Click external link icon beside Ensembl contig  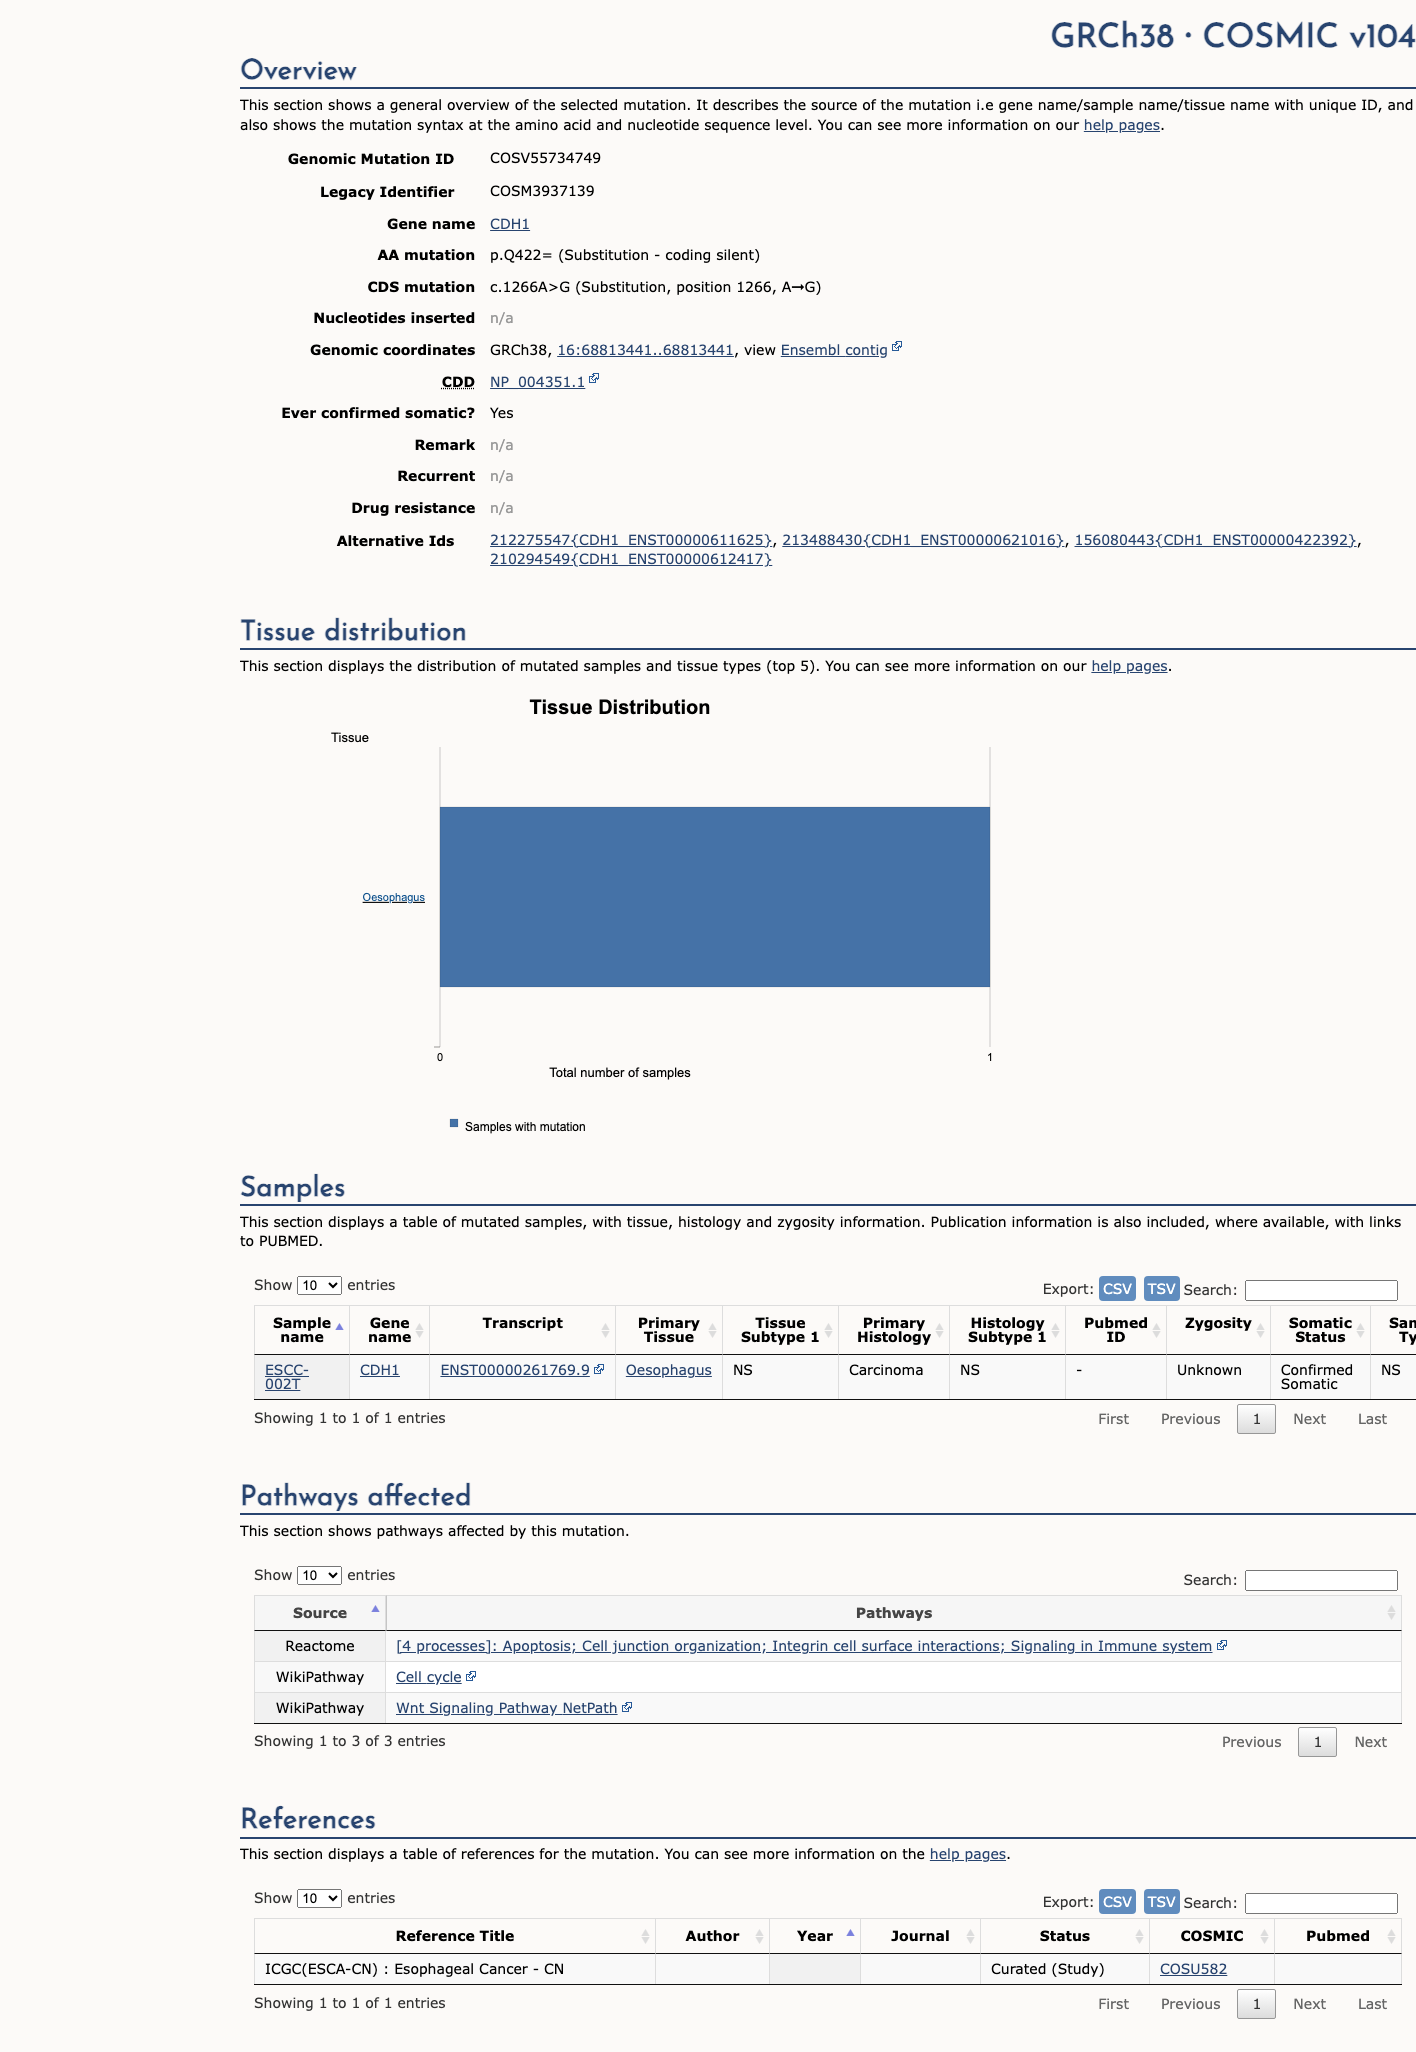(897, 347)
